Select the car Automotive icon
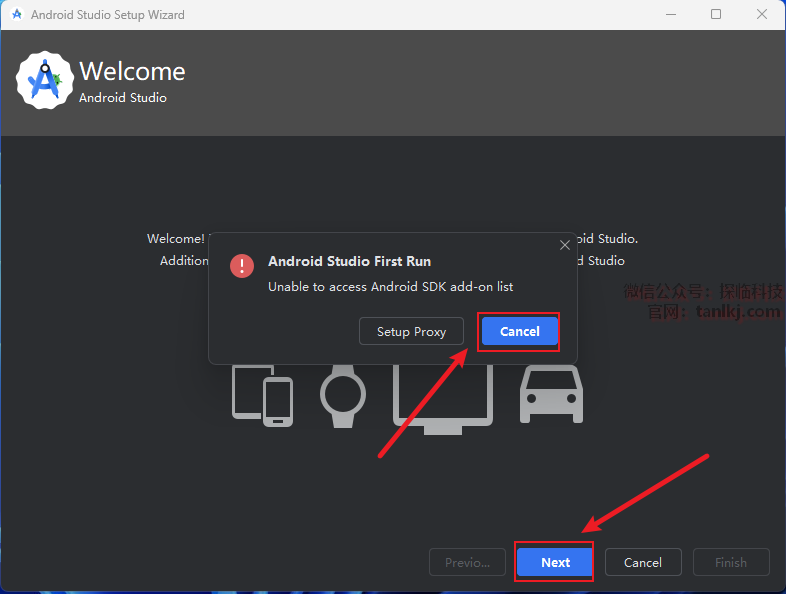The image size is (786, 594). pos(551,394)
